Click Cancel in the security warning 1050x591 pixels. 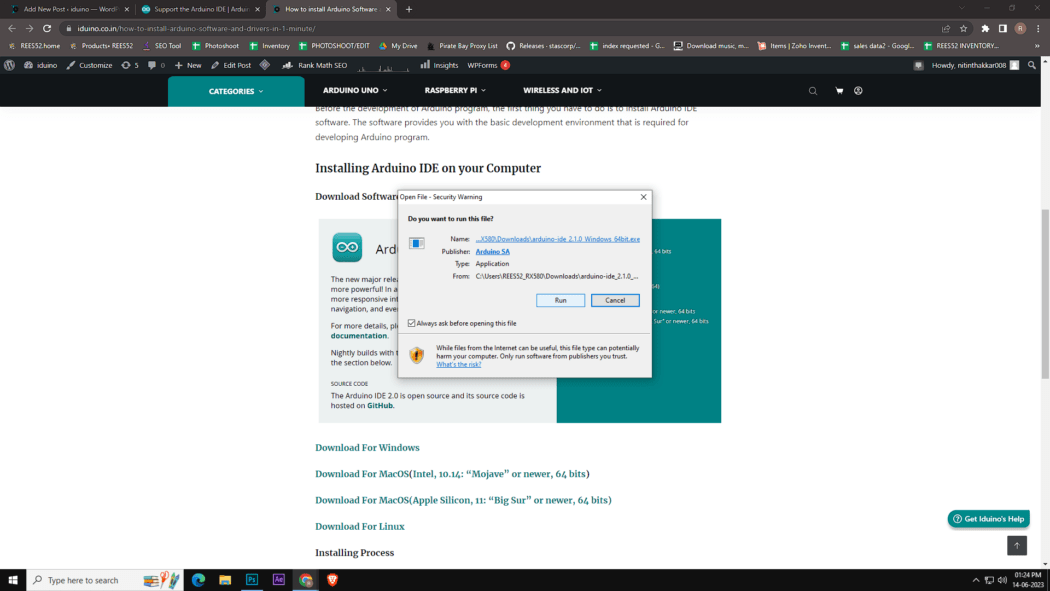pyautogui.click(x=615, y=300)
